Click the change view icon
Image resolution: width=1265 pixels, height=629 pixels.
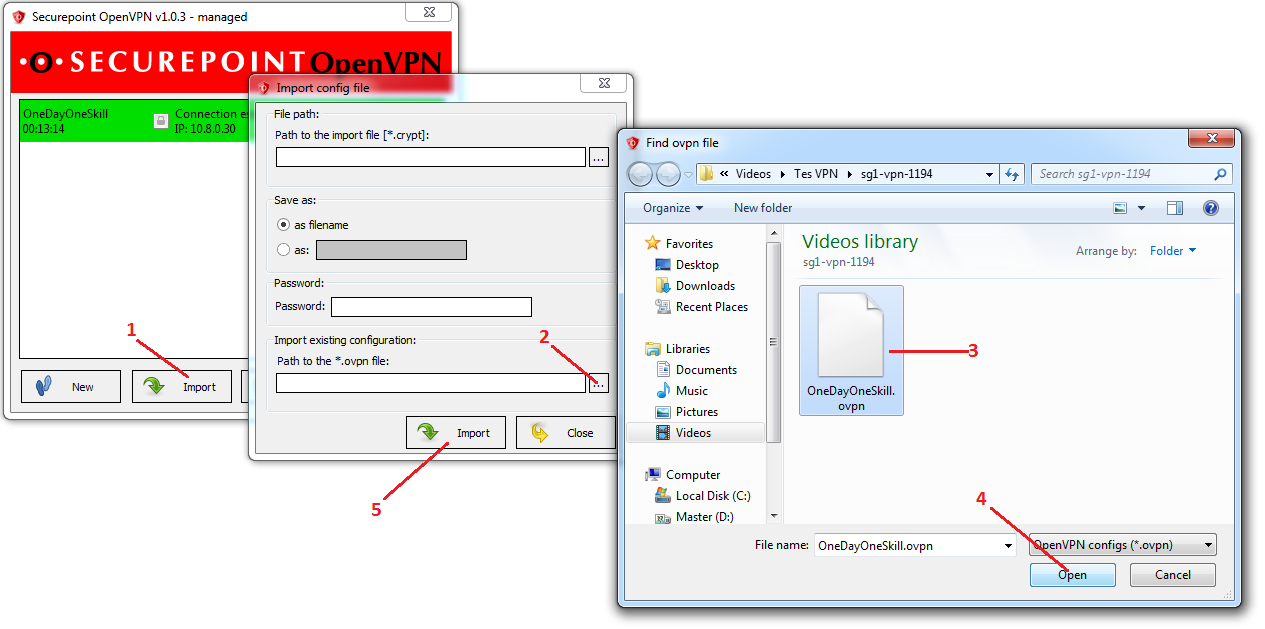[1120, 208]
